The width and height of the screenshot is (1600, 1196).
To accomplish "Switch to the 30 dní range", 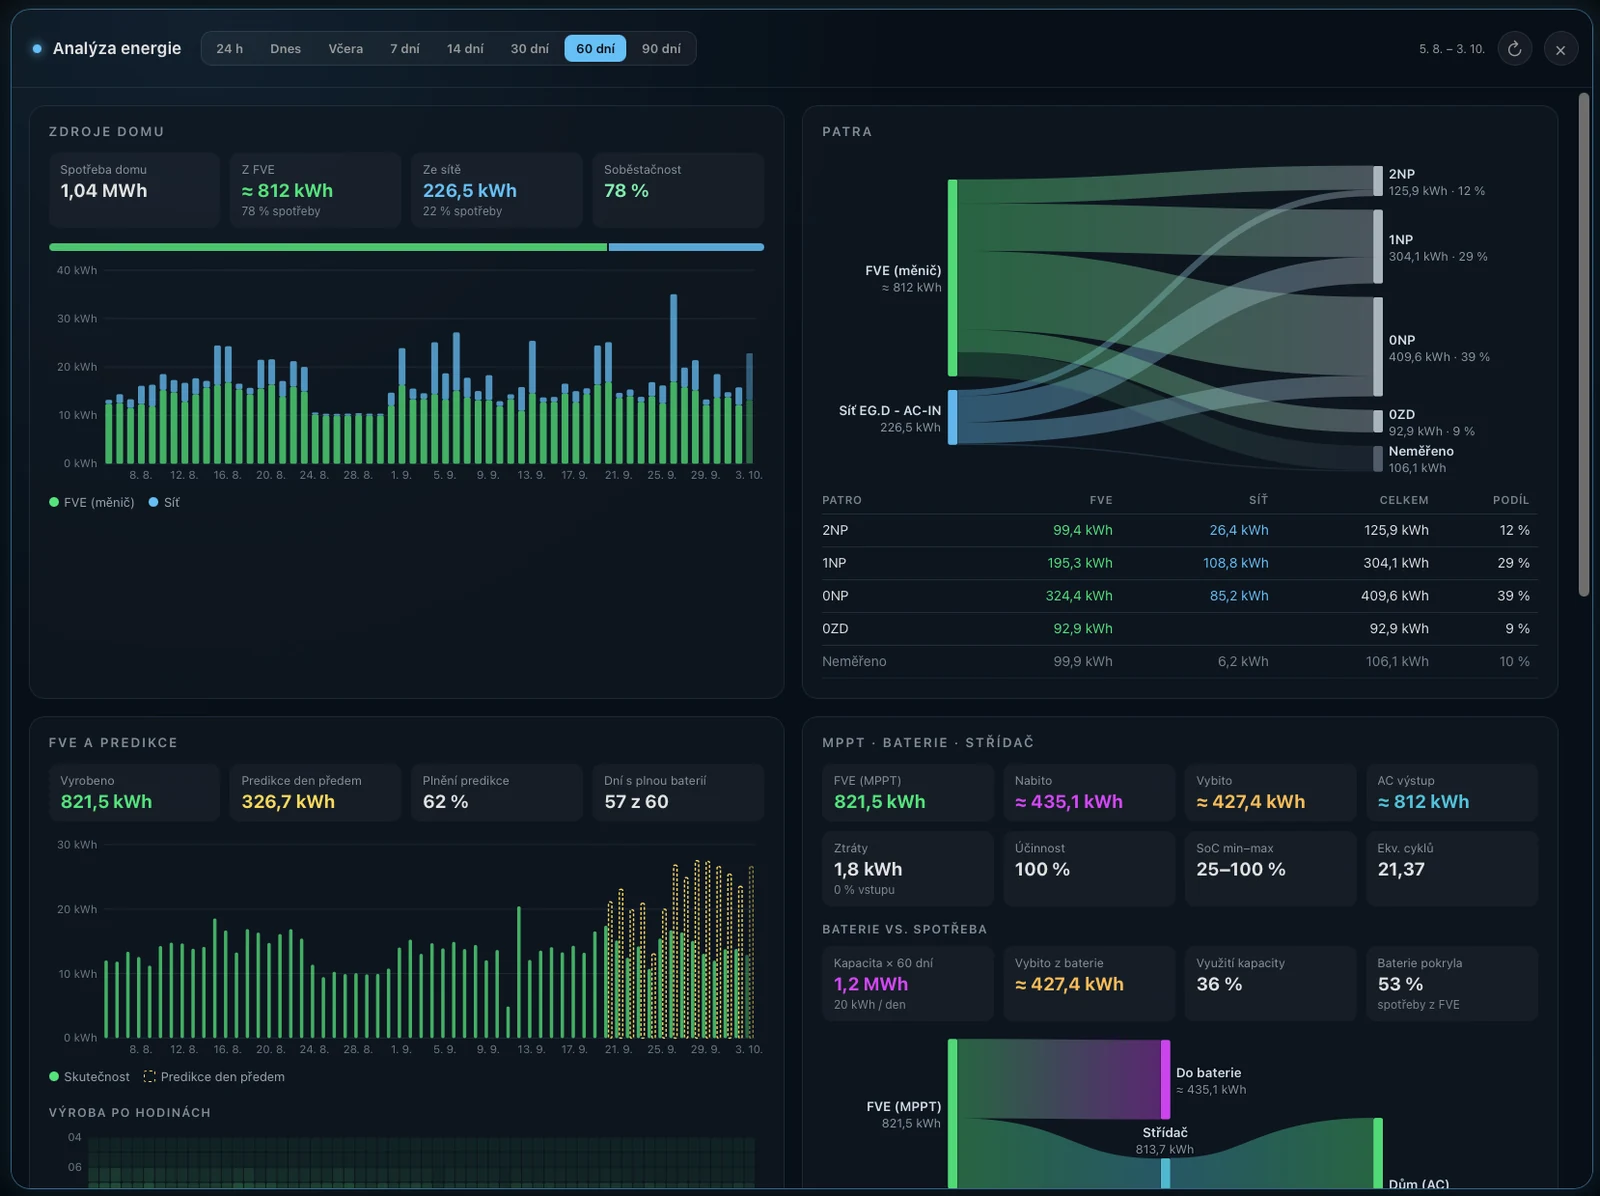I will click(x=530, y=48).
